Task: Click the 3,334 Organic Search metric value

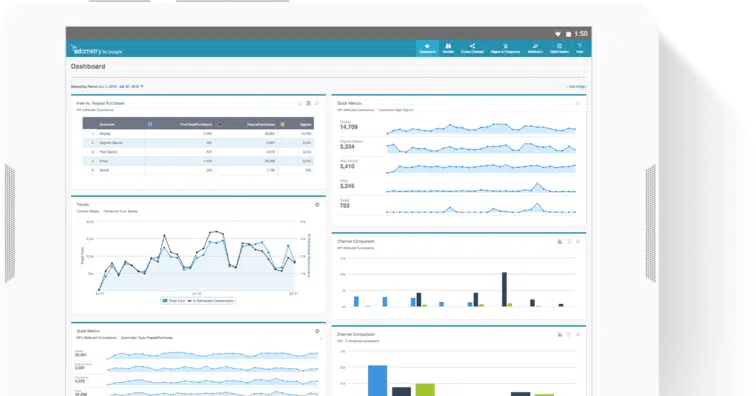Action: click(x=347, y=147)
